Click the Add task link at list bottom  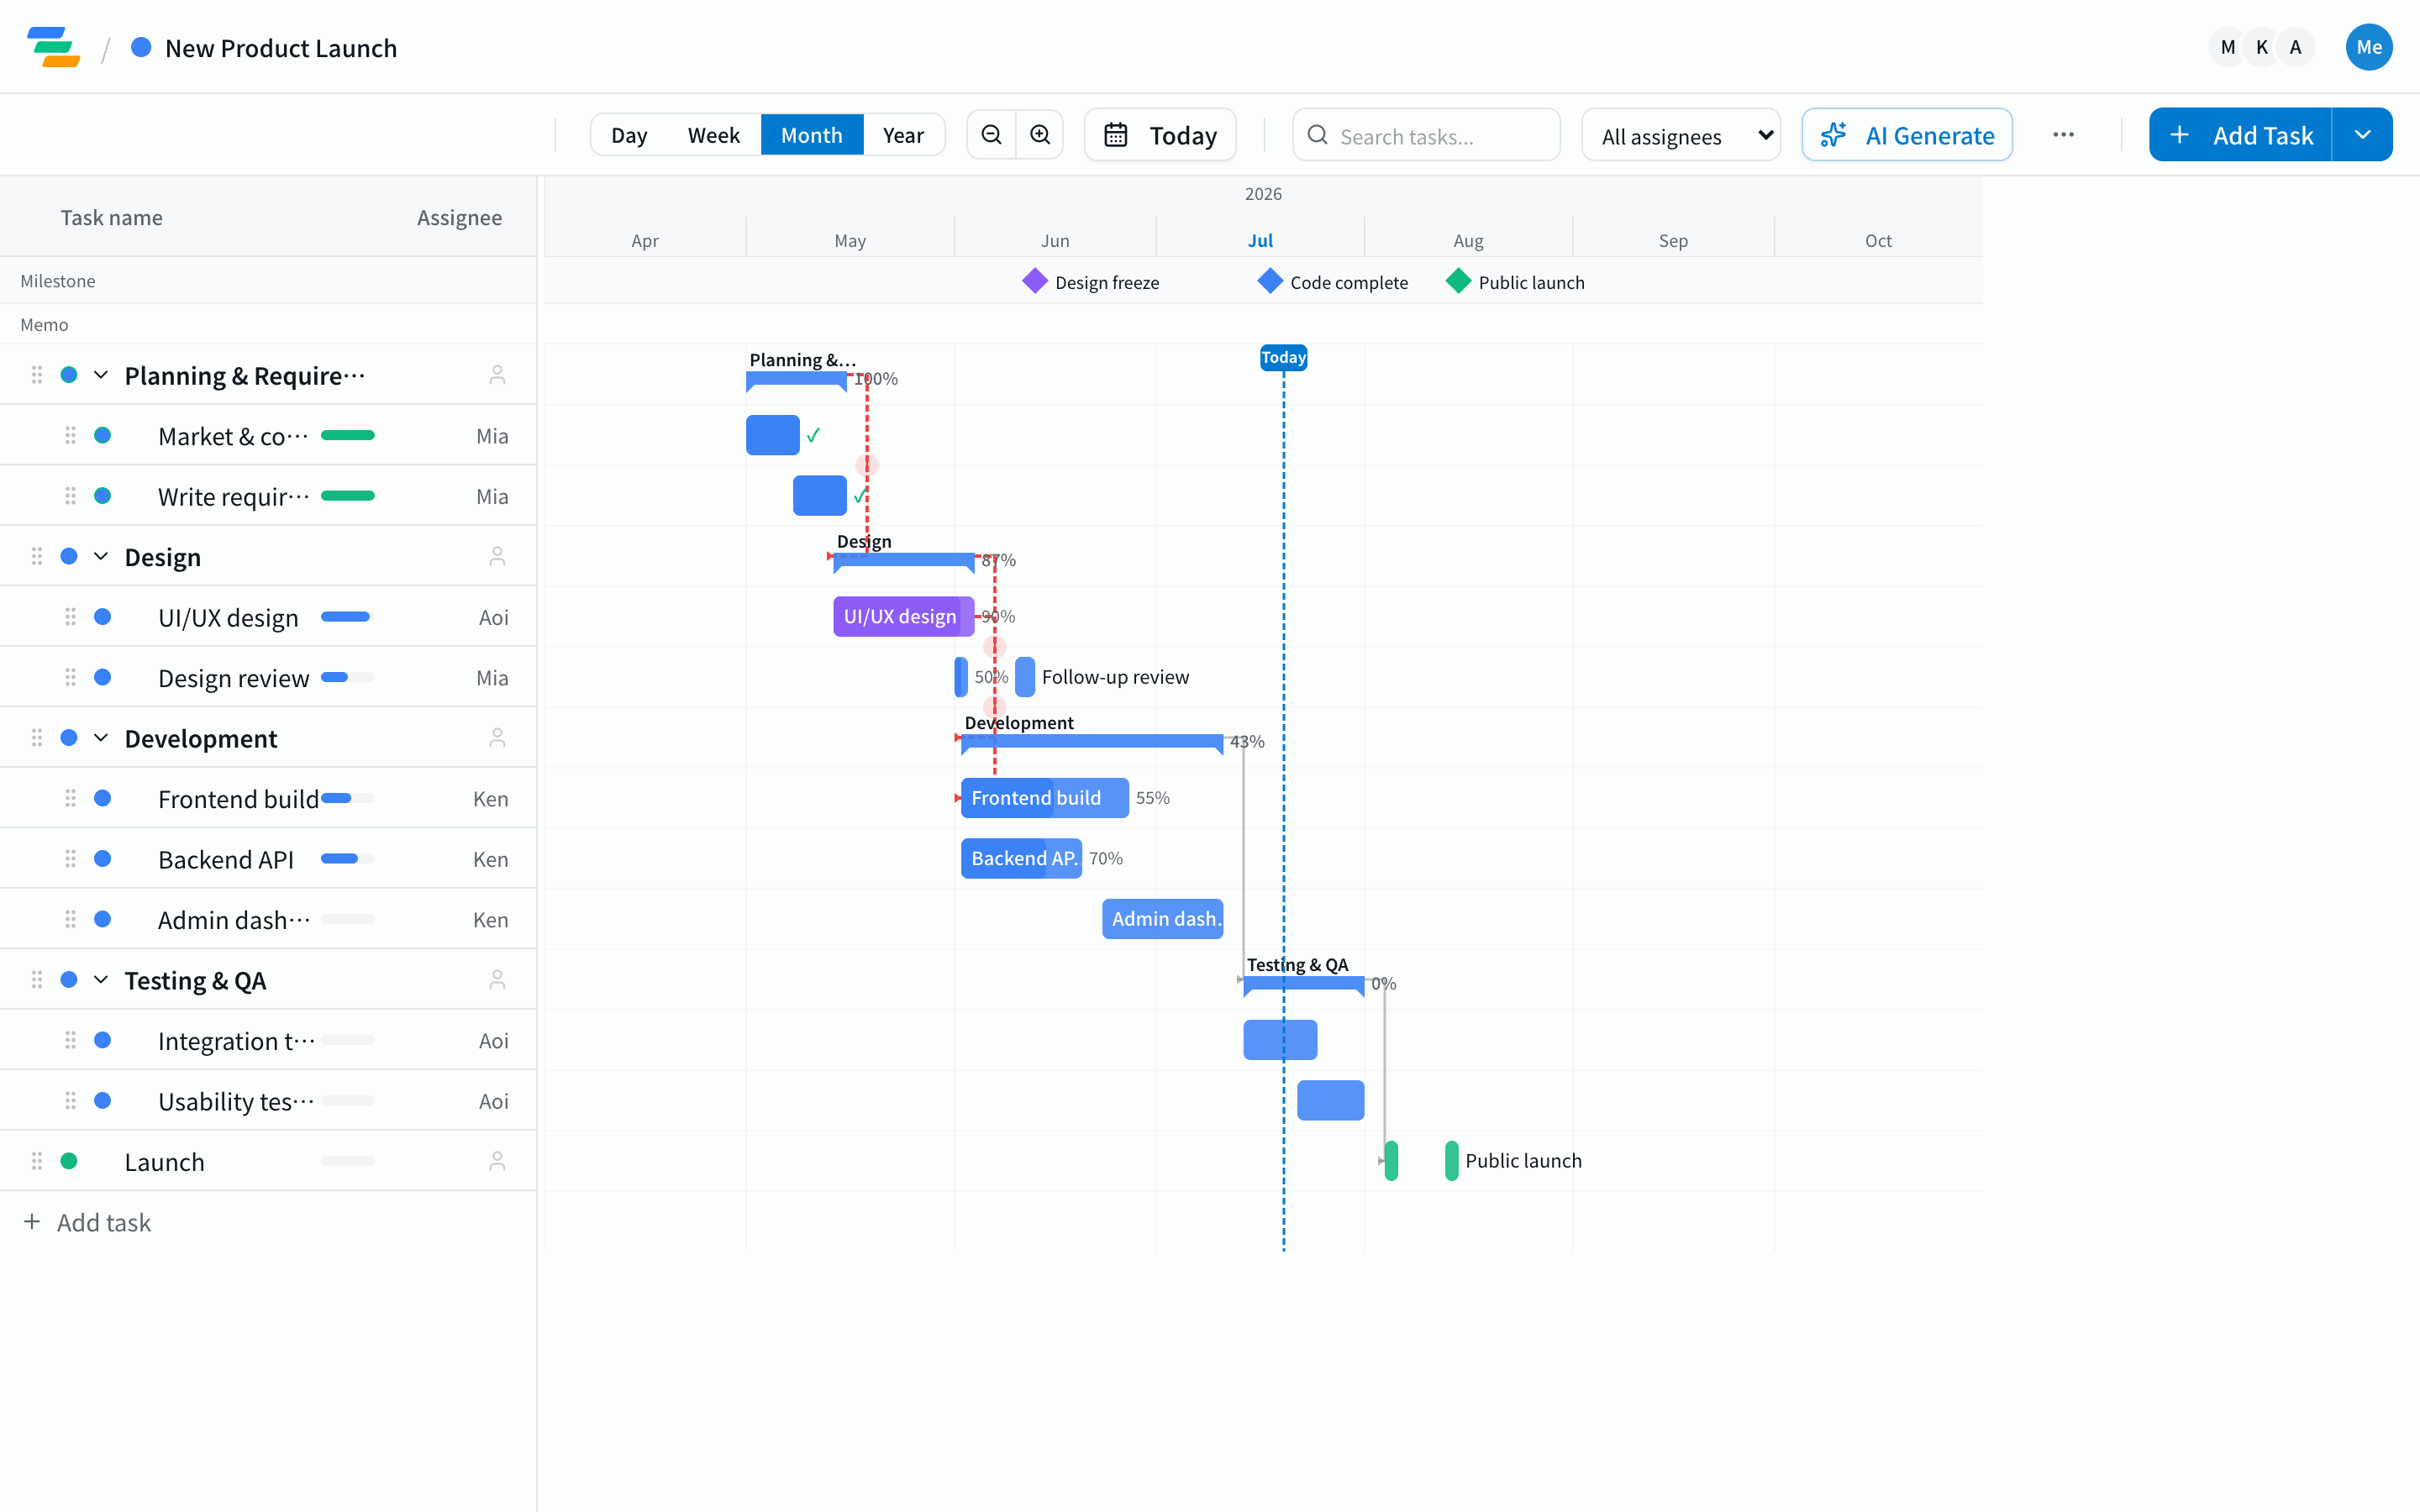(104, 1222)
